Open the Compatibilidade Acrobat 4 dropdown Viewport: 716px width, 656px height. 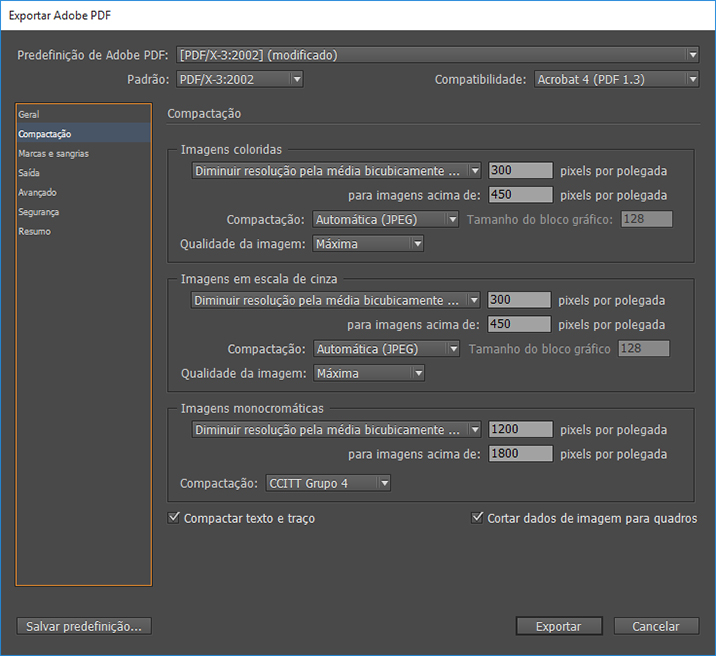(x=614, y=79)
